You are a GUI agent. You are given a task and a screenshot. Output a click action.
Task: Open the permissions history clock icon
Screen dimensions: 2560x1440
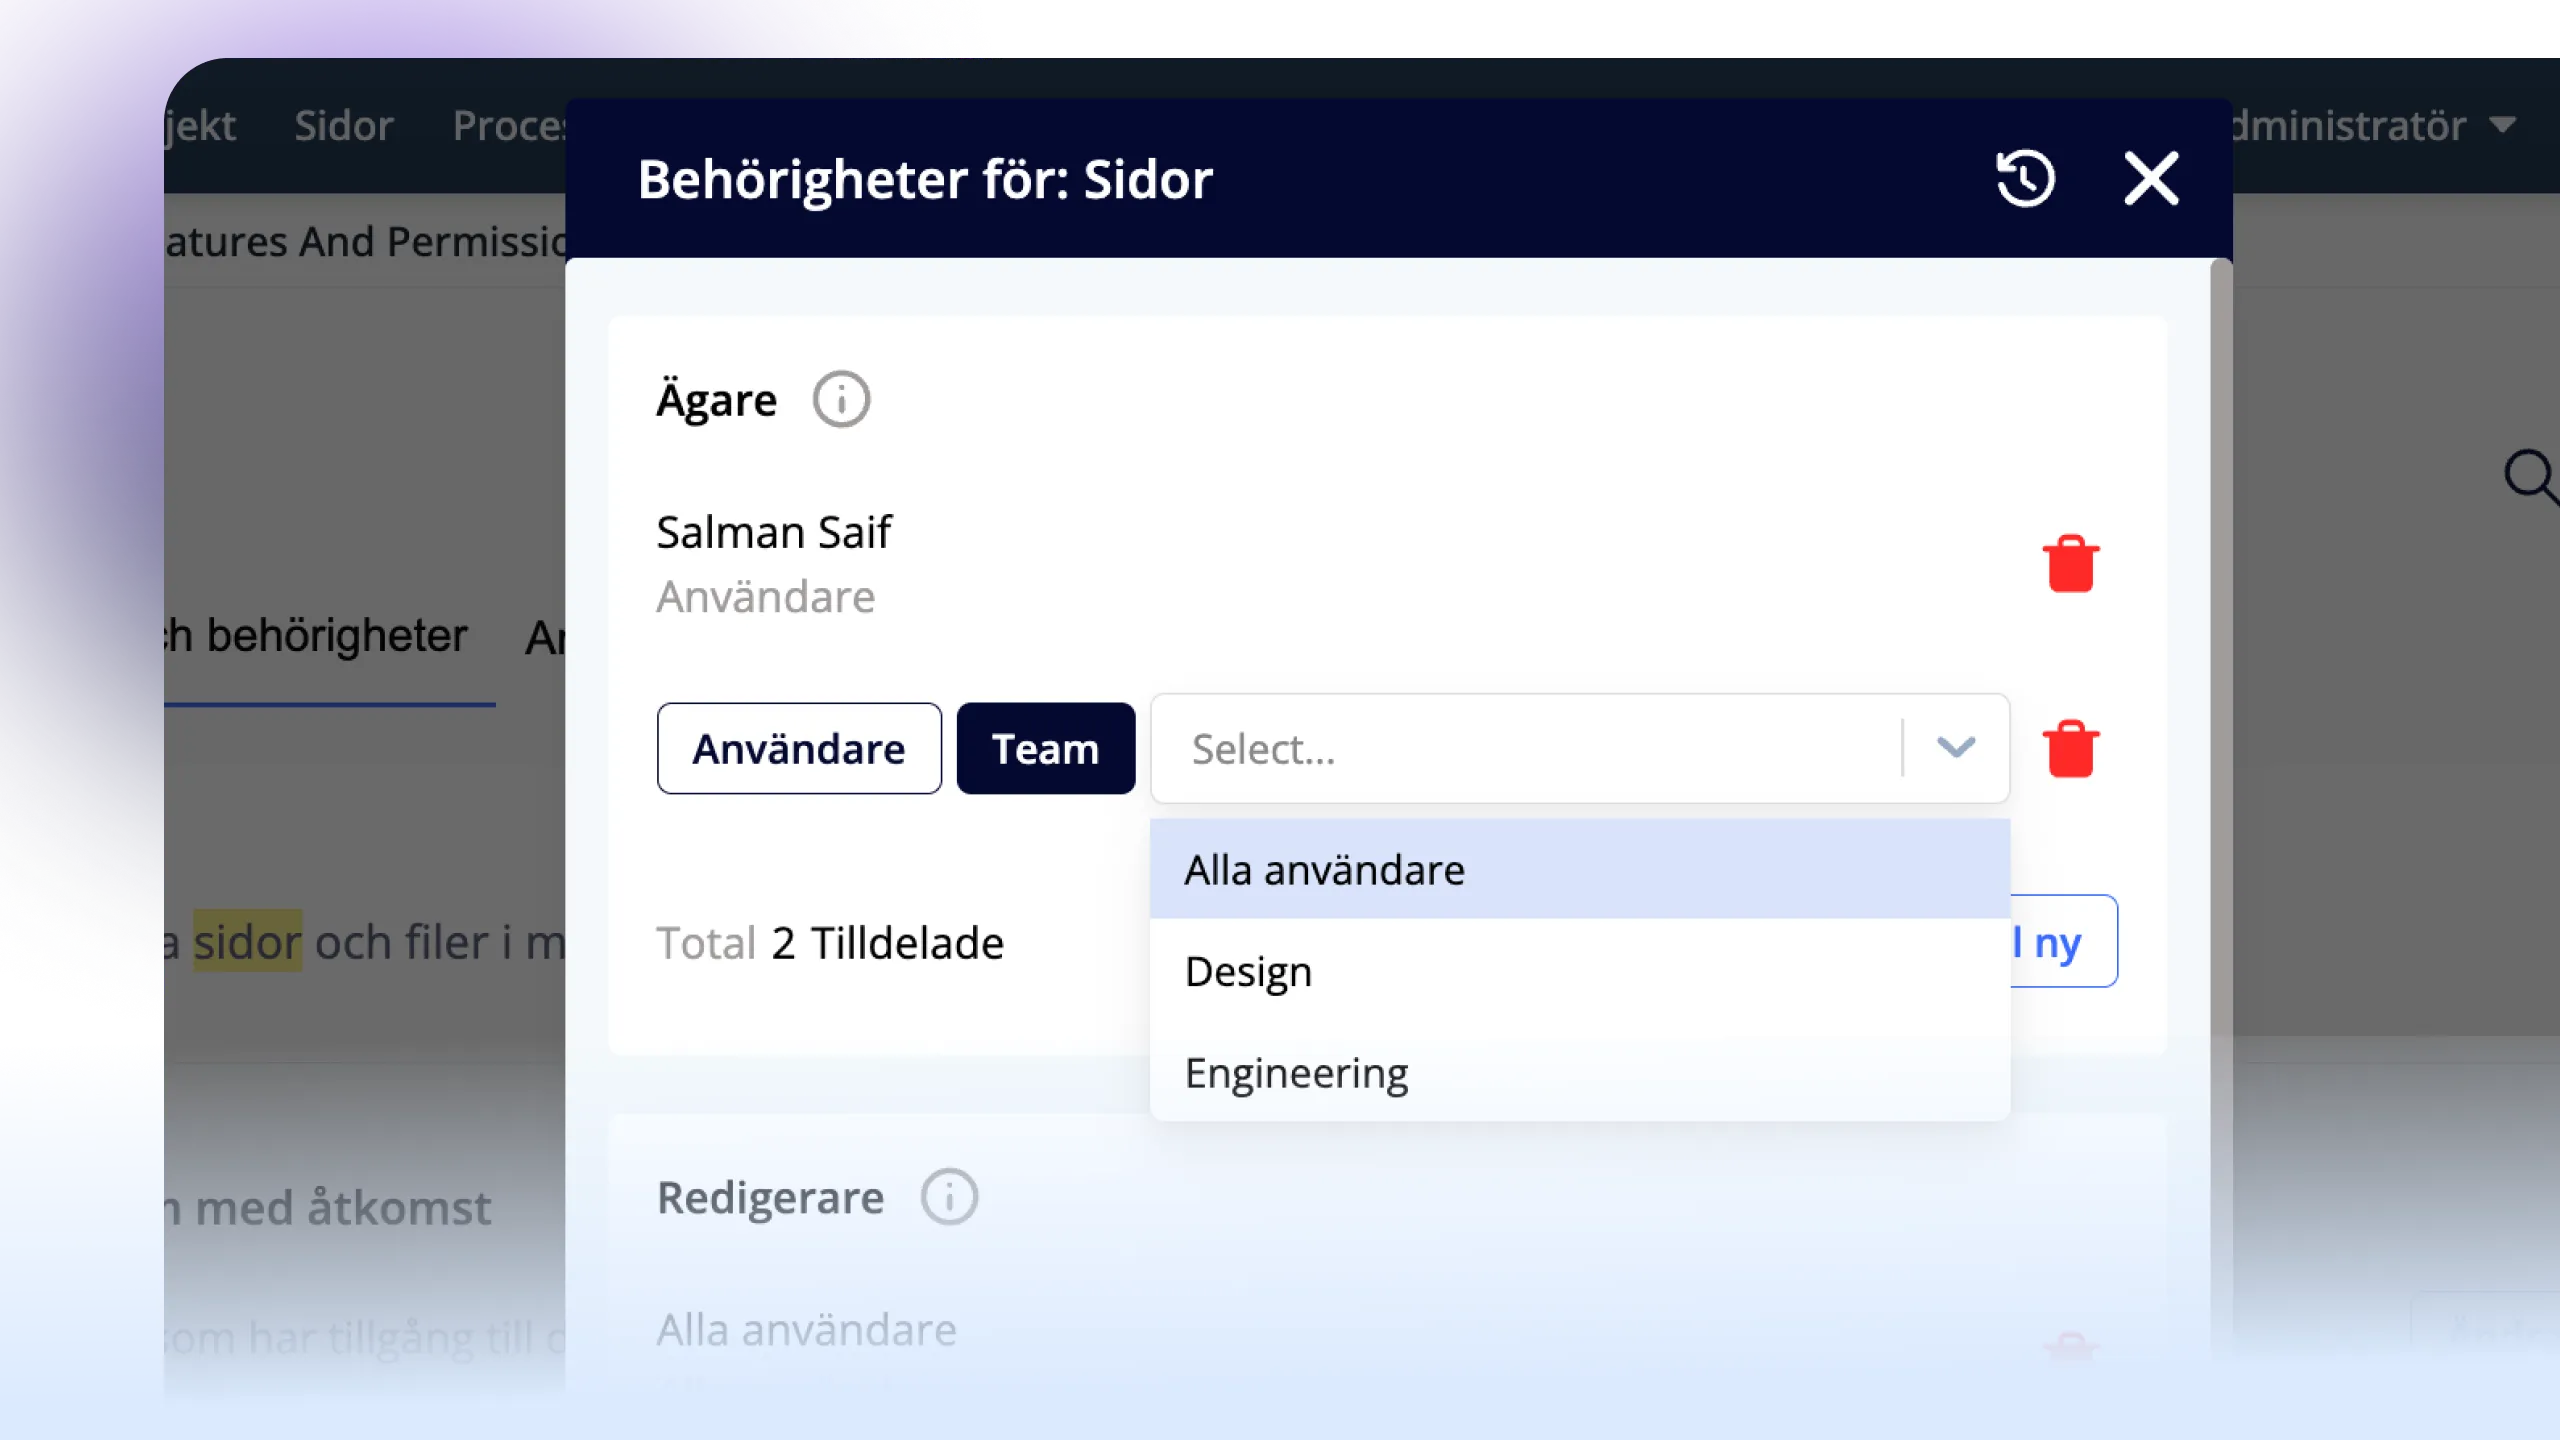(2025, 179)
